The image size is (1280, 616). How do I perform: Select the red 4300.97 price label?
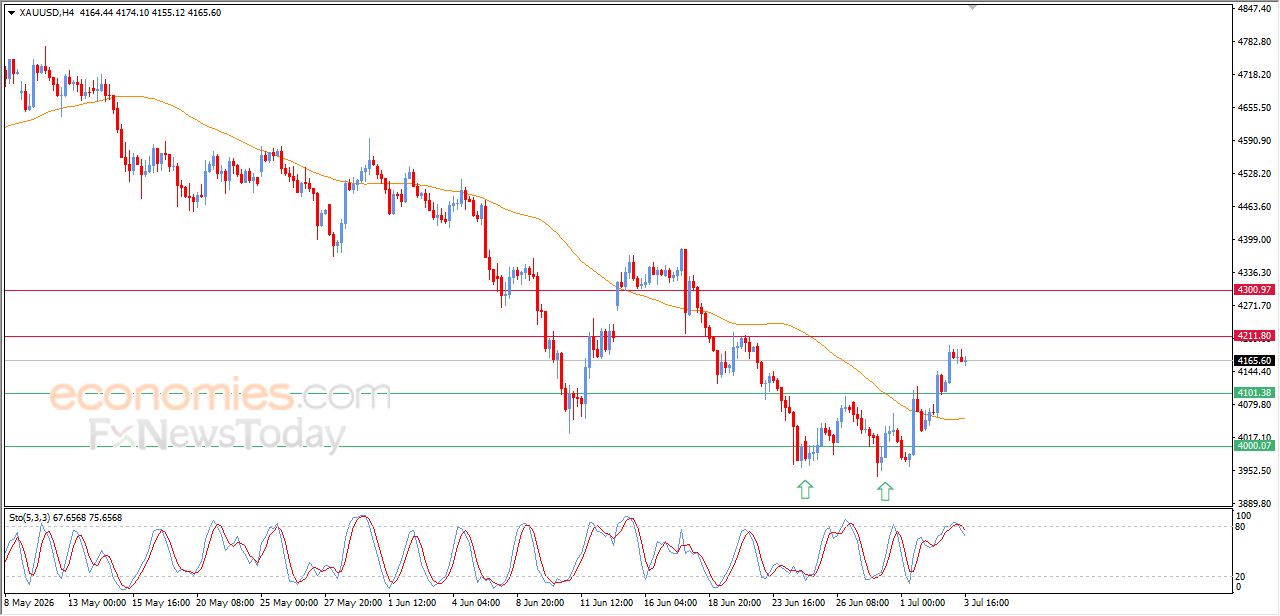pos(1253,290)
